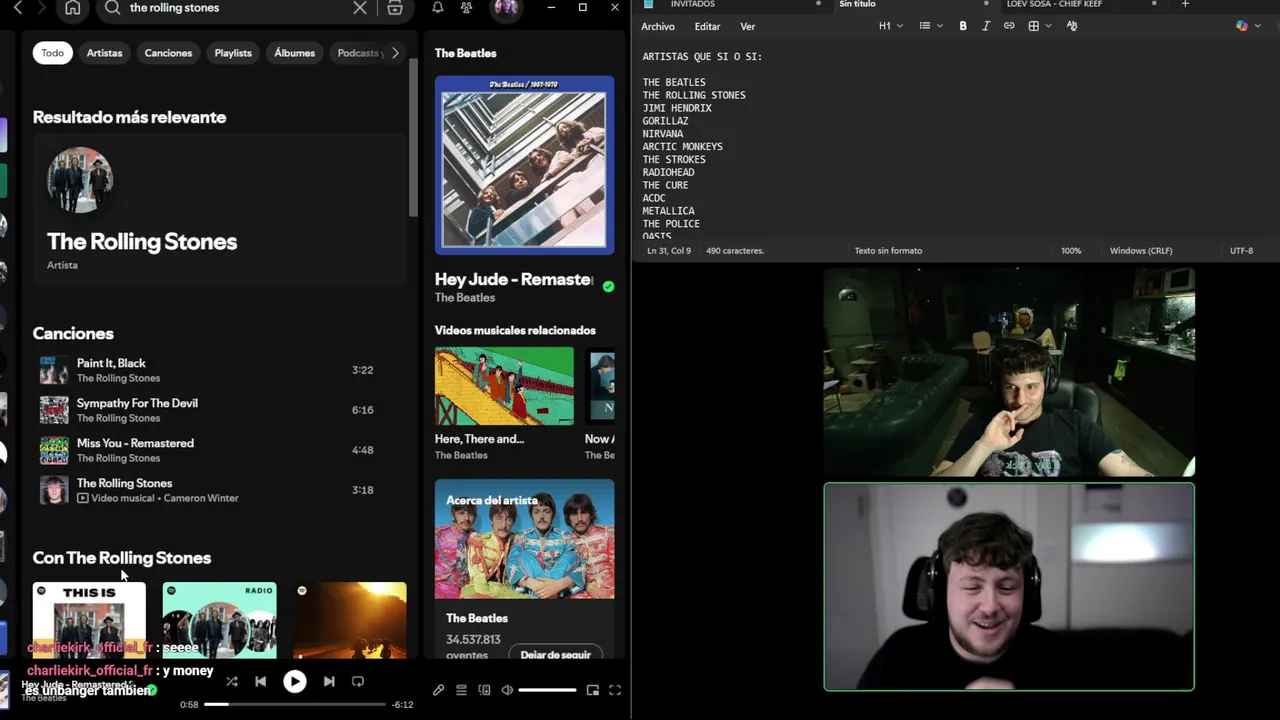Open table dropdown in Notepad

pyautogui.click(x=1039, y=26)
